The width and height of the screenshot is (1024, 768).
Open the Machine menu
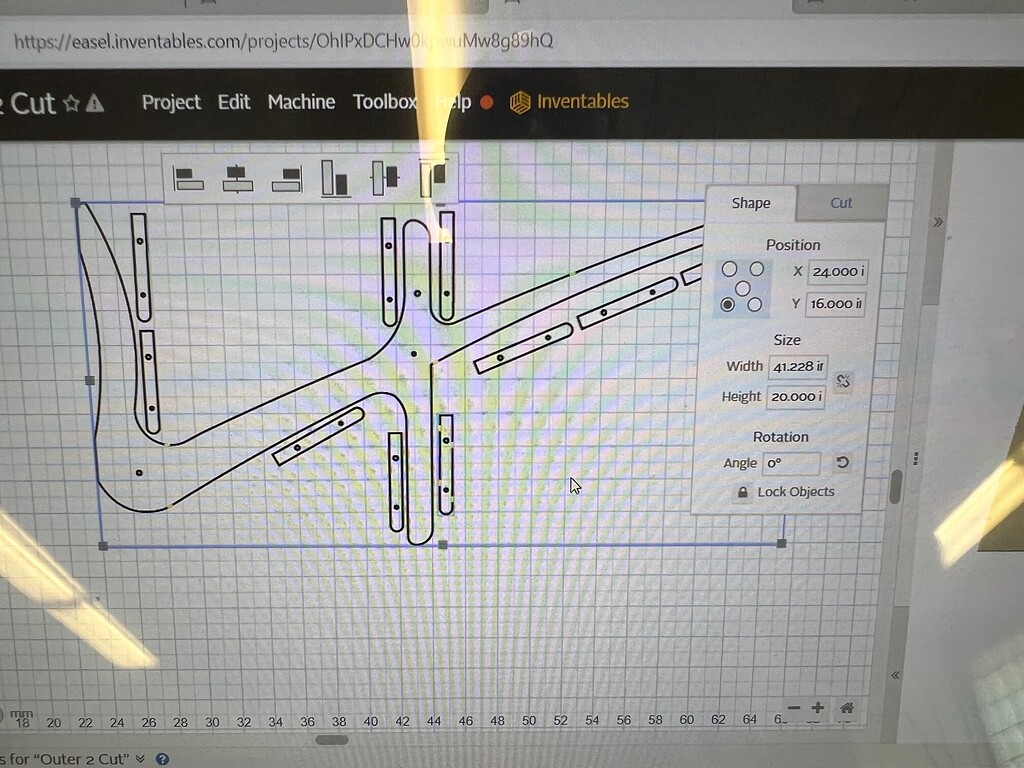[x=300, y=102]
